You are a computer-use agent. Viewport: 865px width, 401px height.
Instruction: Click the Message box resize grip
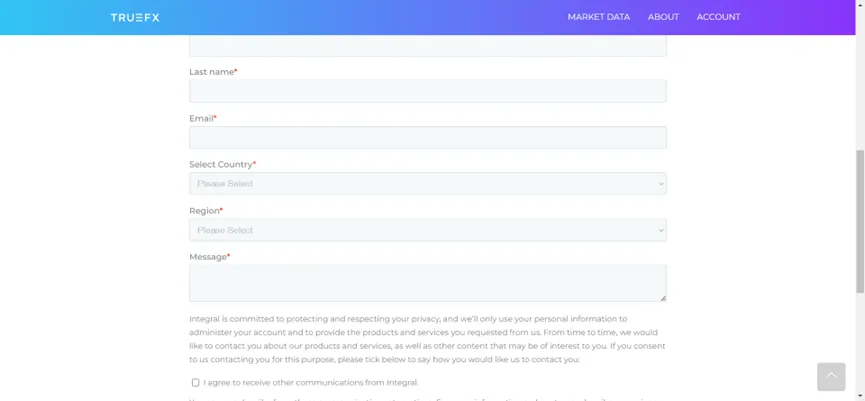(x=663, y=298)
